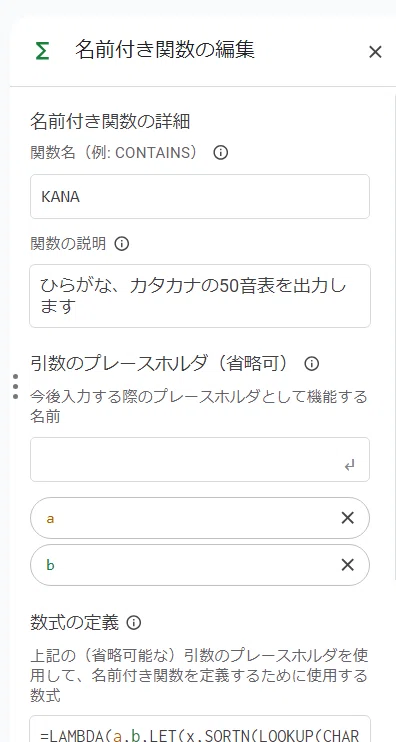Viewport: 396px width, 742px height.
Task: Click the 名前付き関数の編集 panel title
Action: (165, 50)
